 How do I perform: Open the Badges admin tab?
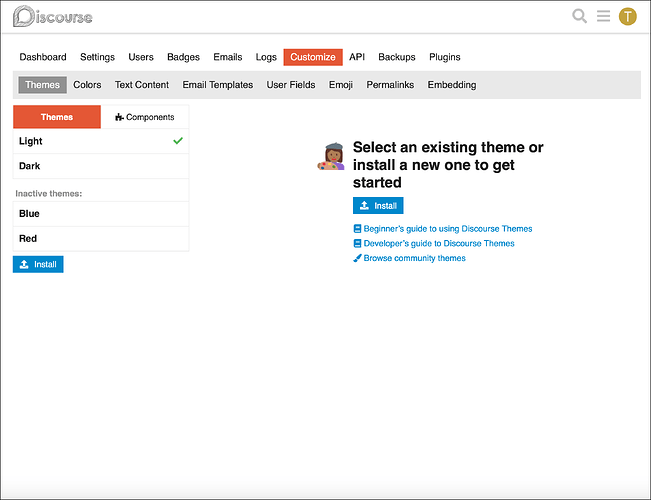click(x=183, y=57)
